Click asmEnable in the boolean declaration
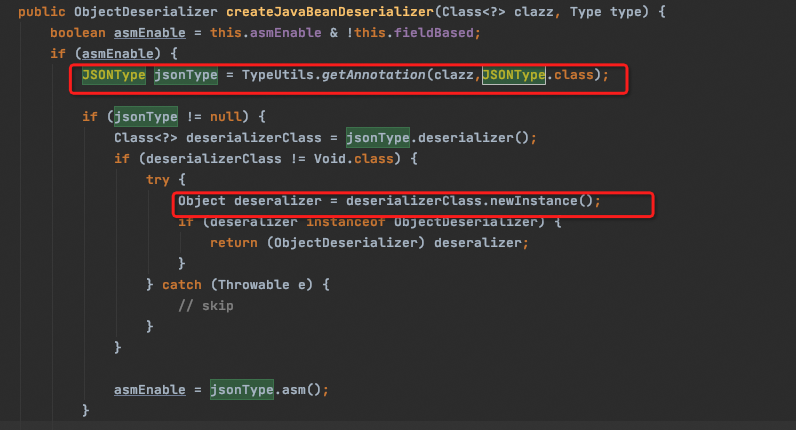796x430 pixels. [x=150, y=33]
